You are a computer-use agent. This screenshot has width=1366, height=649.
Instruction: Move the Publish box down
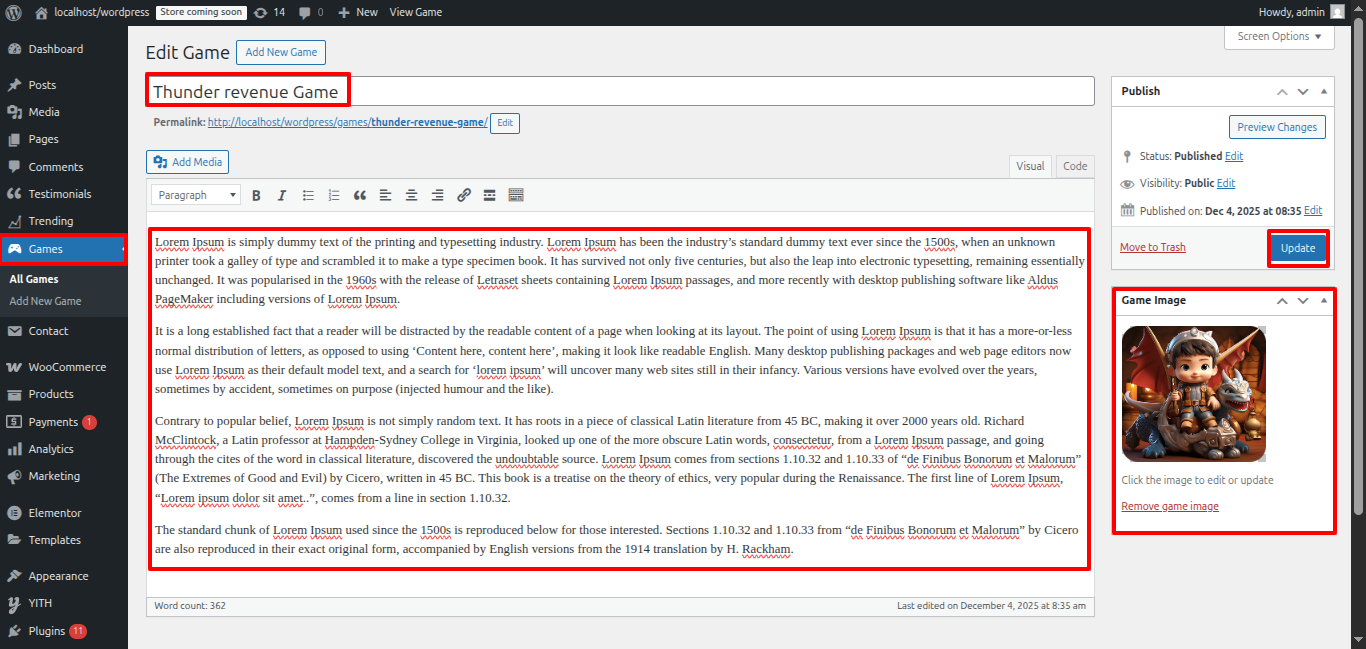pyautogui.click(x=1303, y=91)
